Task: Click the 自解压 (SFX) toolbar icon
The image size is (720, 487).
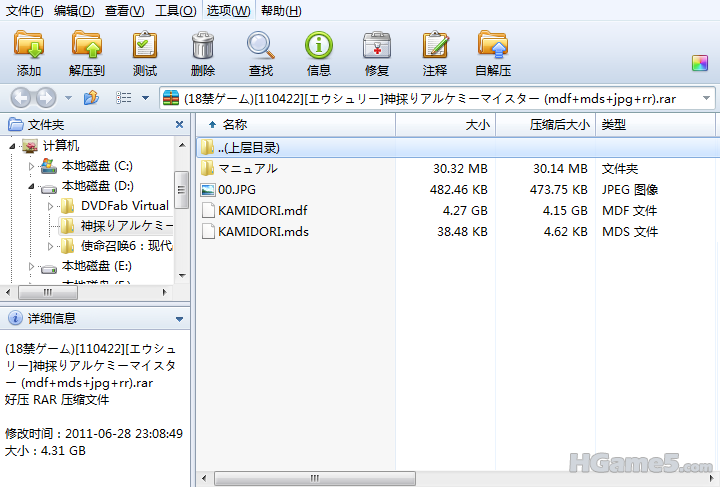Action: click(x=493, y=53)
